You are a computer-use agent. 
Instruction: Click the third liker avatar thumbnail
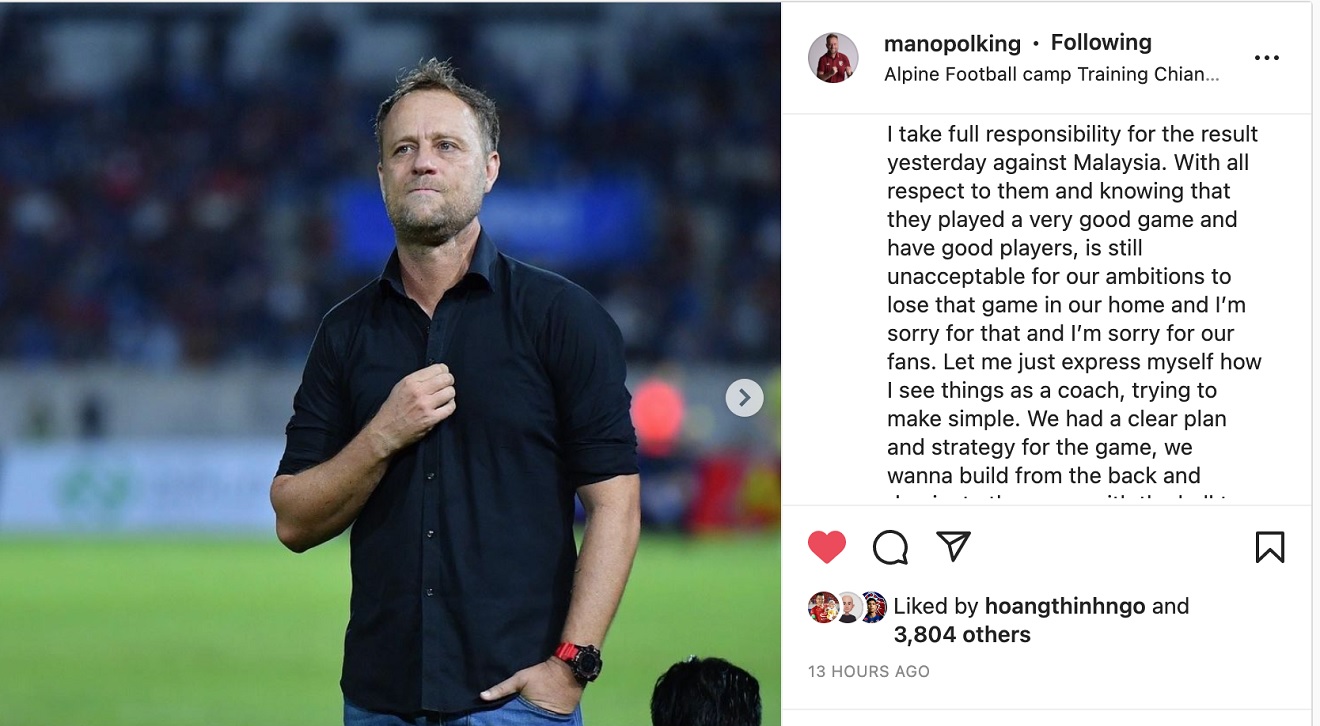pos(873,607)
